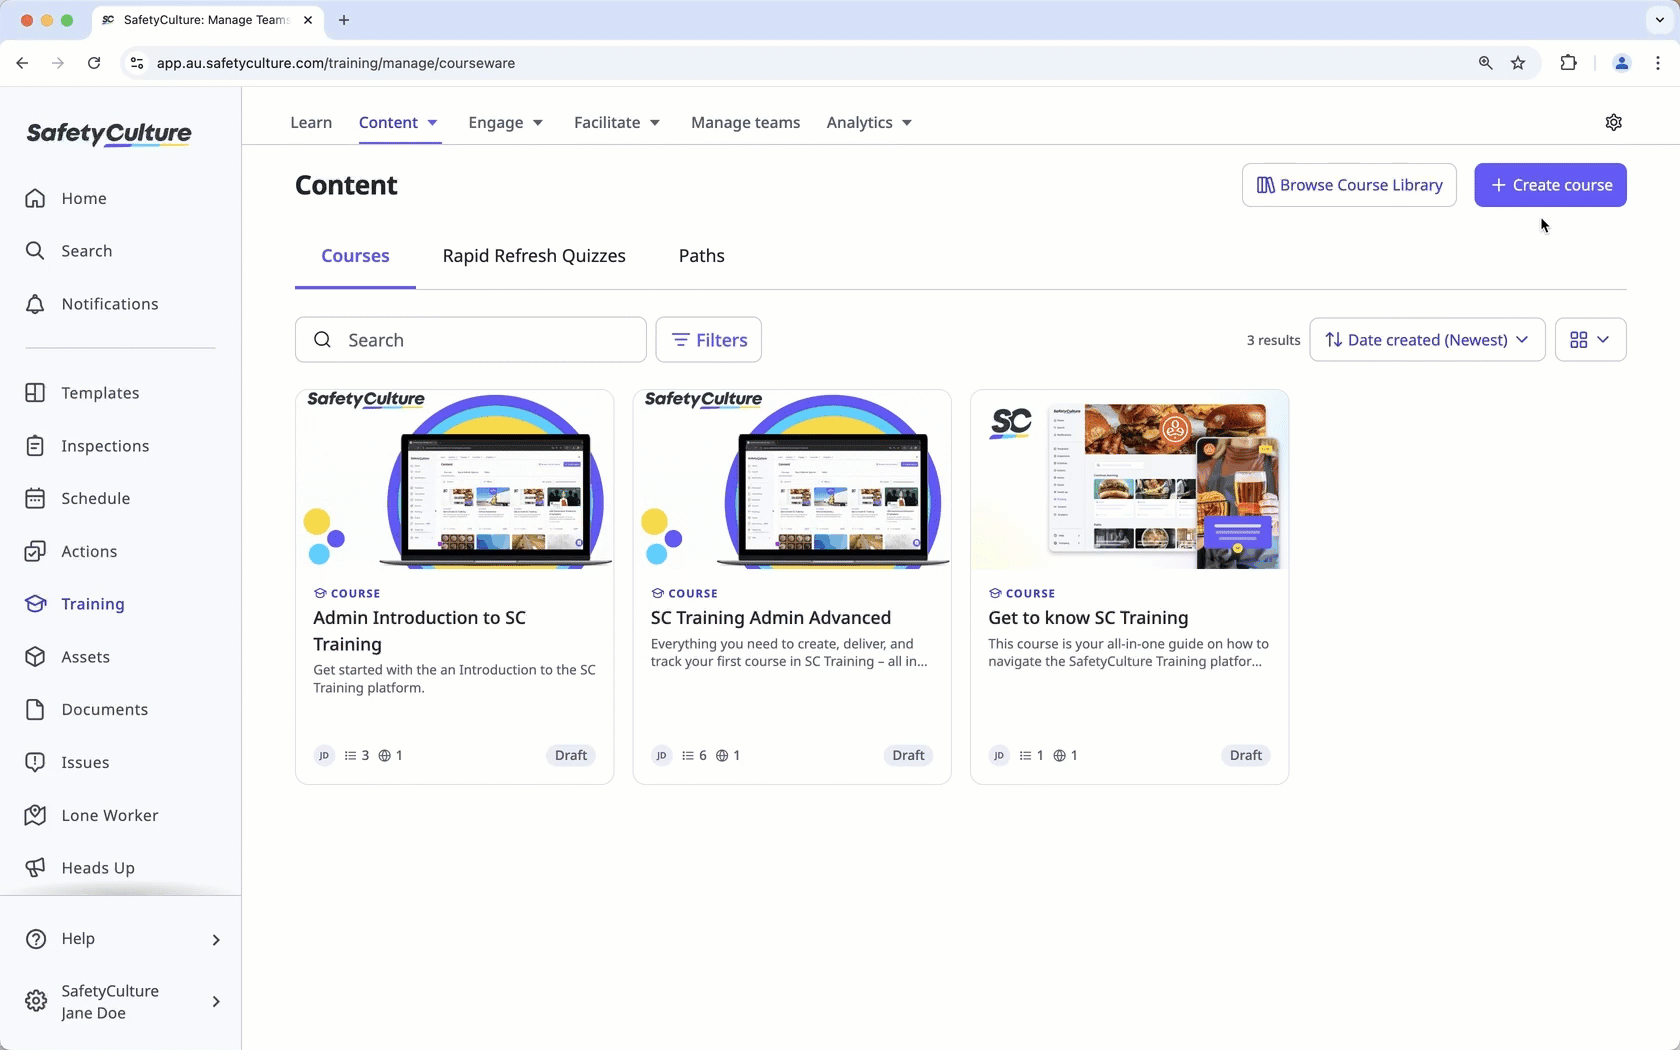This screenshot has height=1050, width=1680.
Task: Click JD avatar on Get to know SC Training
Action: [999, 756]
